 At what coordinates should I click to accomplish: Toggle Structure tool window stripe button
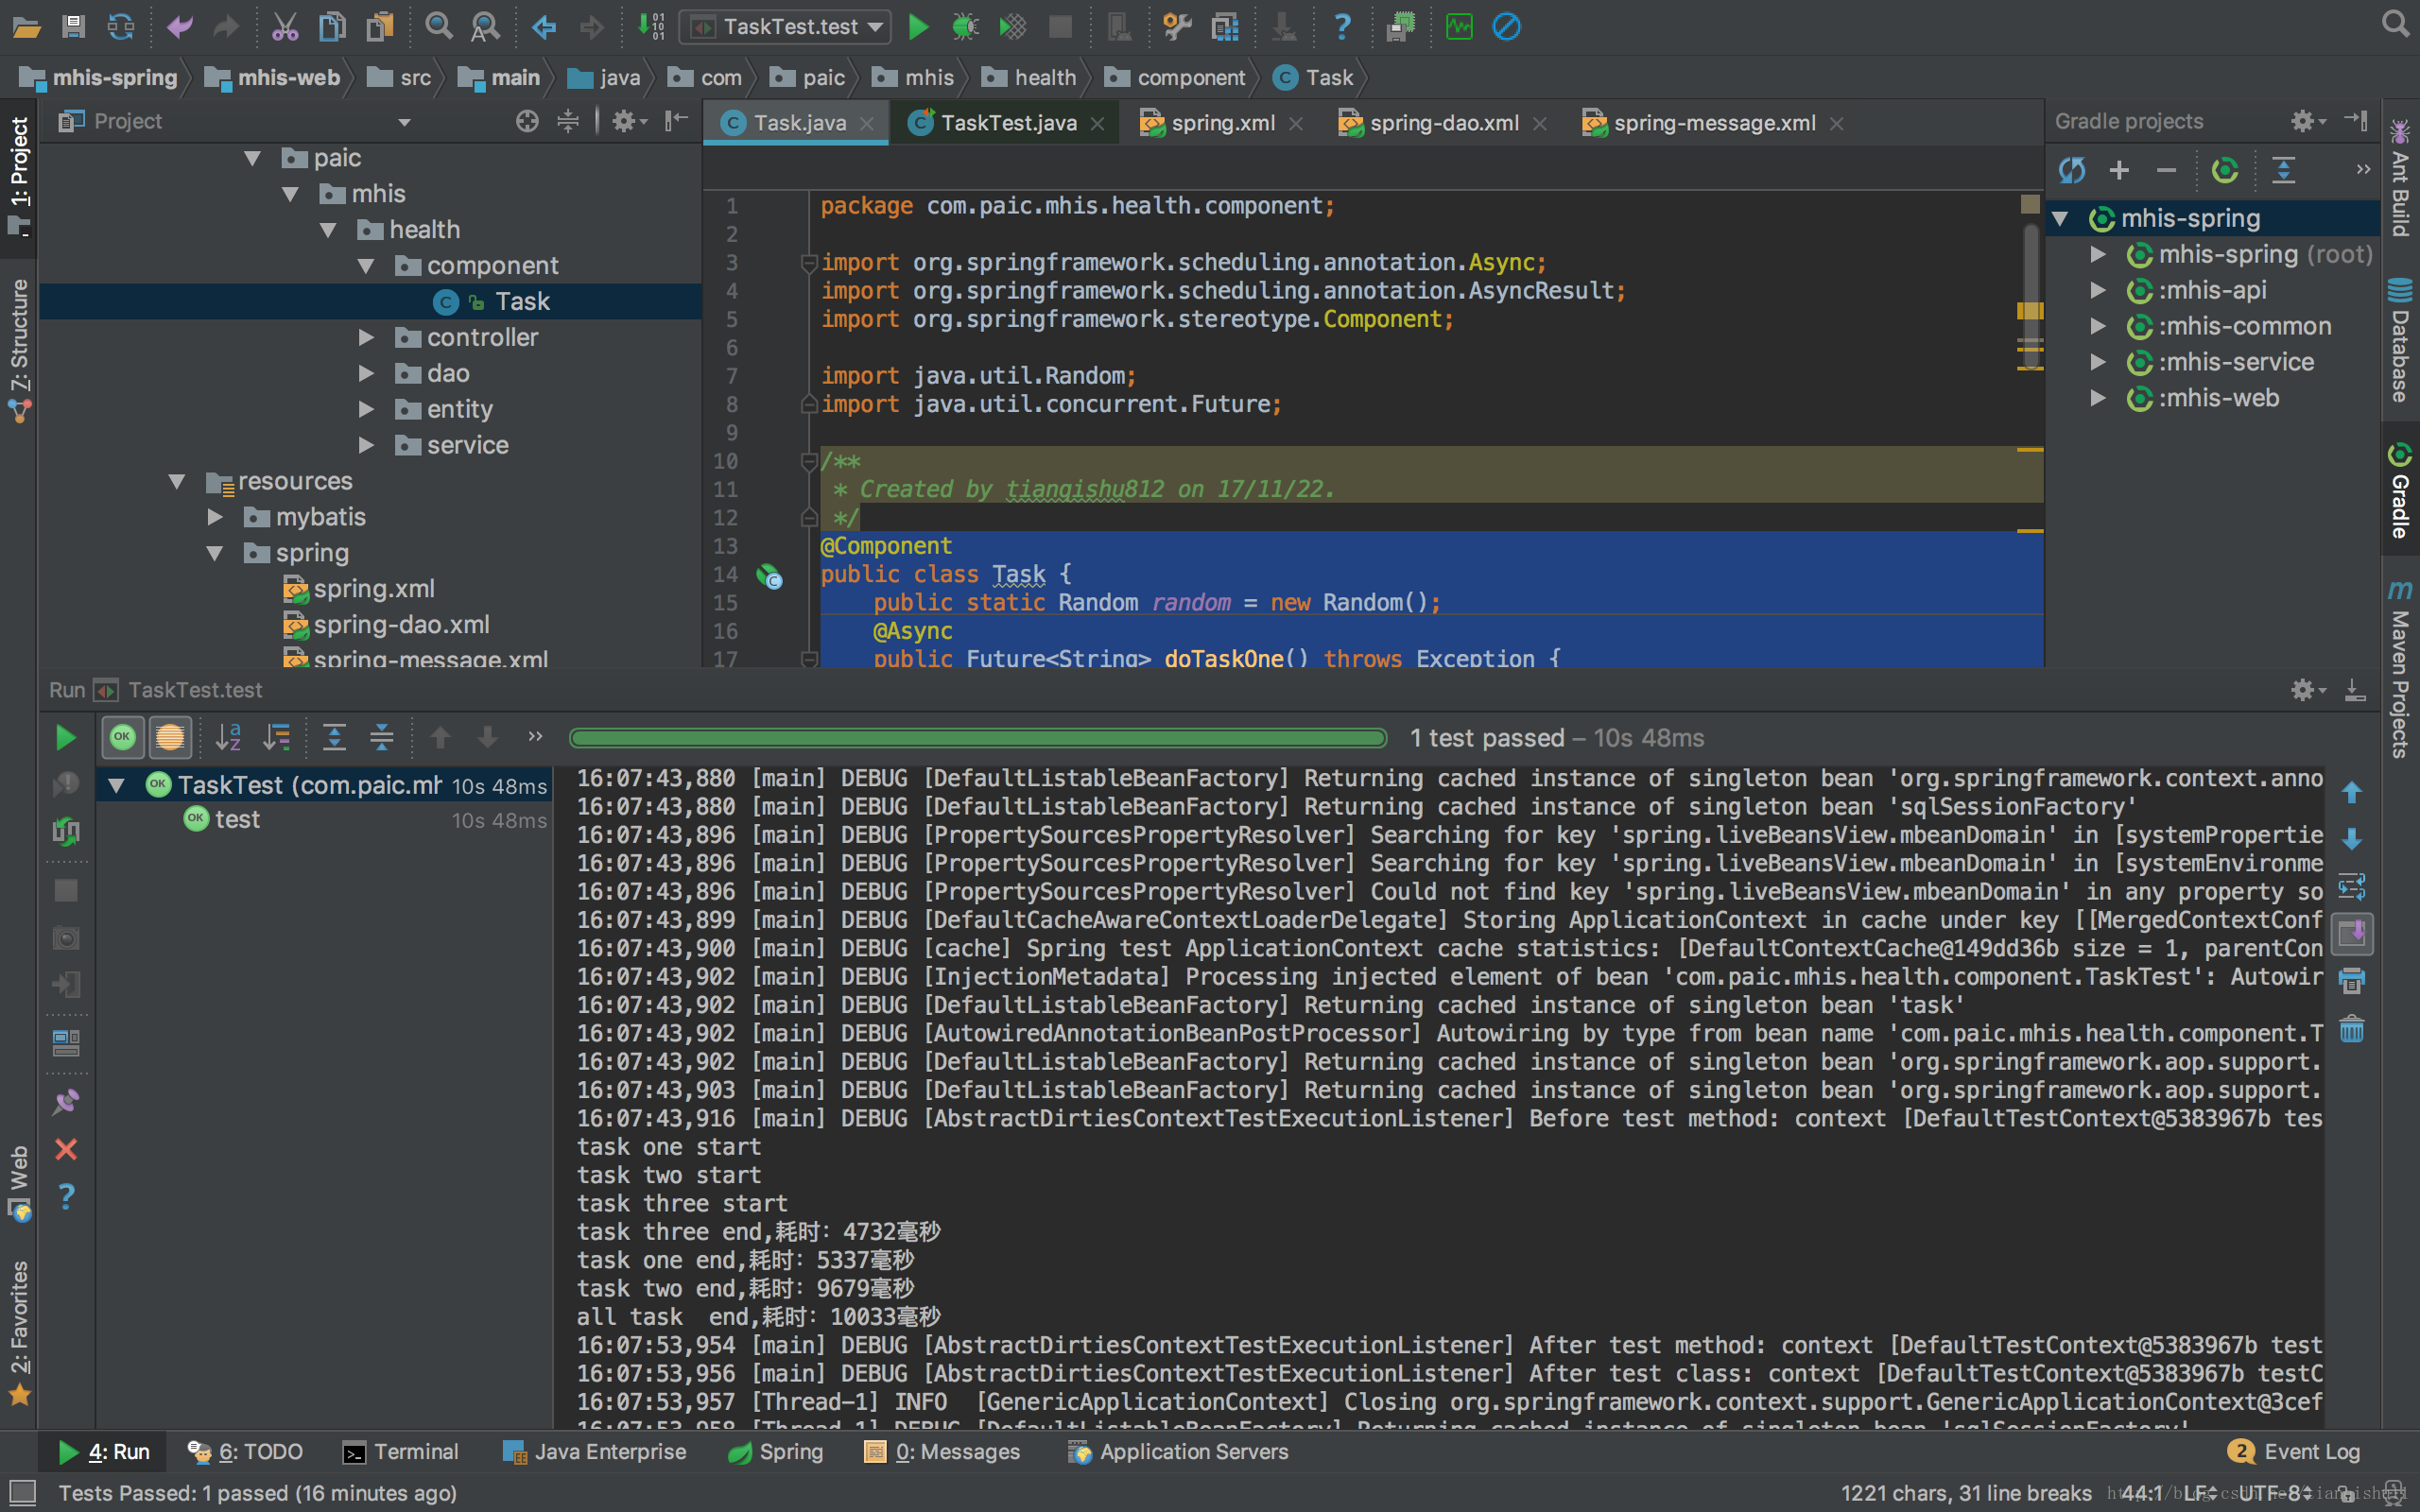click(x=19, y=350)
